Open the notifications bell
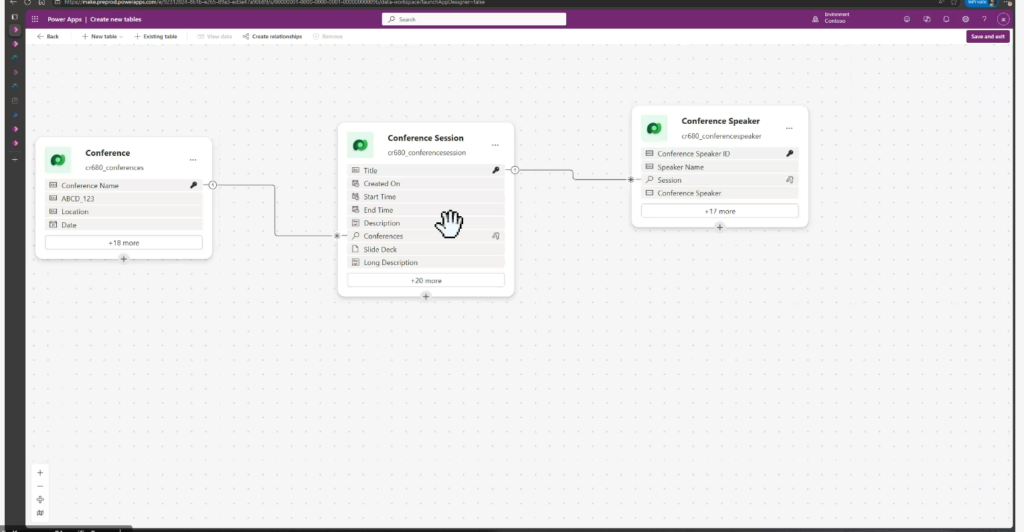The width and height of the screenshot is (1024, 532). point(946,20)
